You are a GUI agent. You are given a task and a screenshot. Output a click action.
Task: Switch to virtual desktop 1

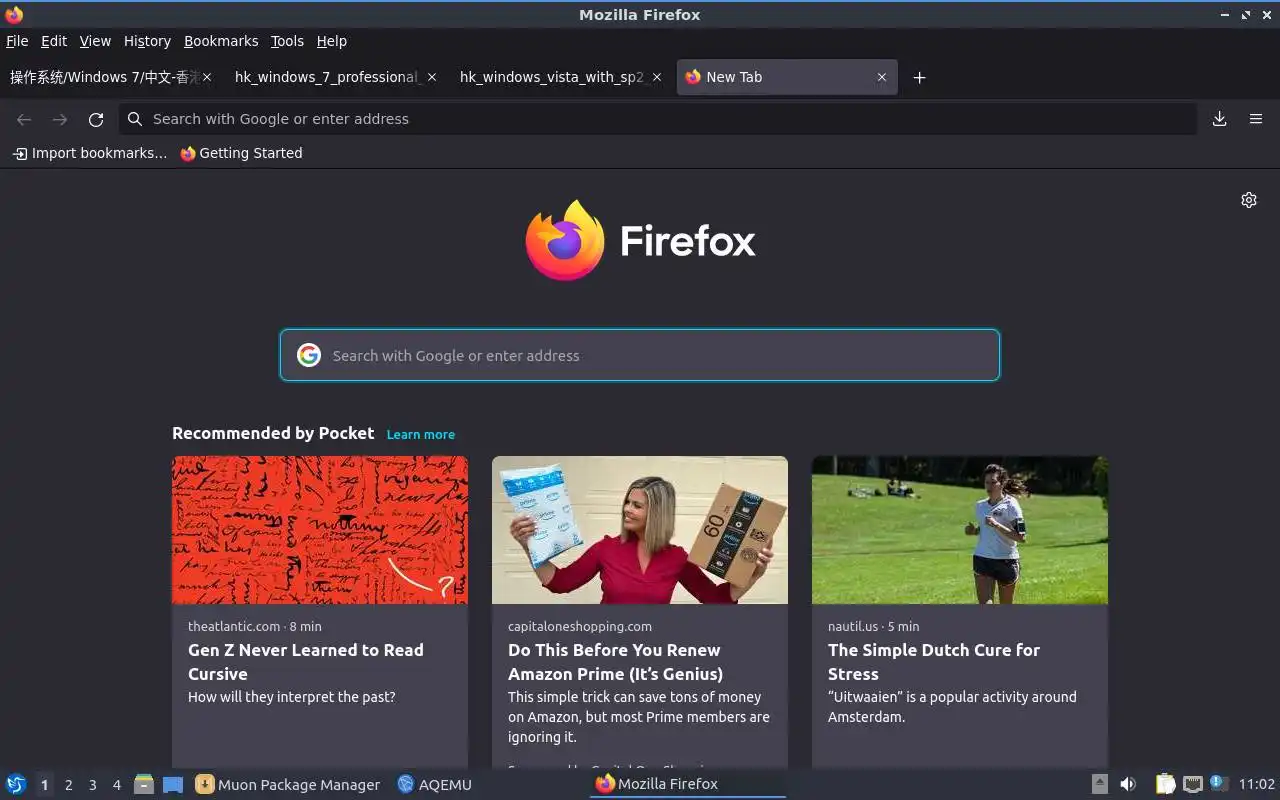(44, 785)
